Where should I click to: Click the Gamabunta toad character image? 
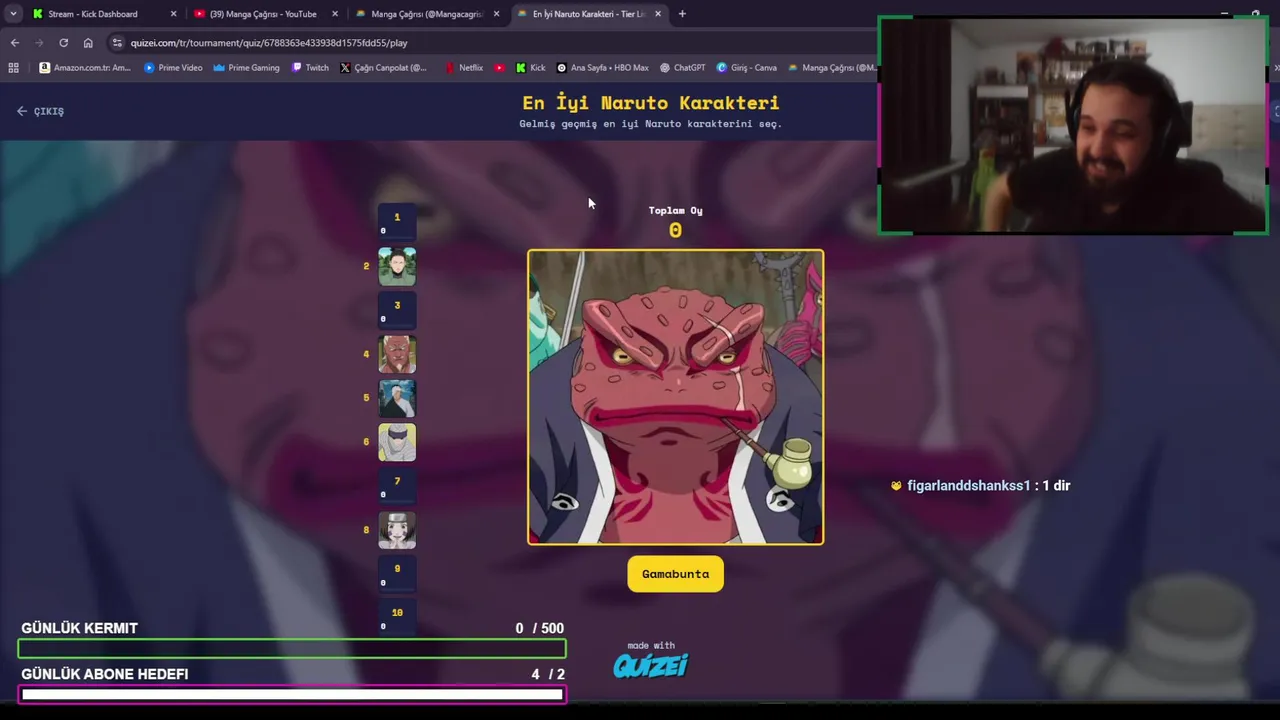pos(676,397)
